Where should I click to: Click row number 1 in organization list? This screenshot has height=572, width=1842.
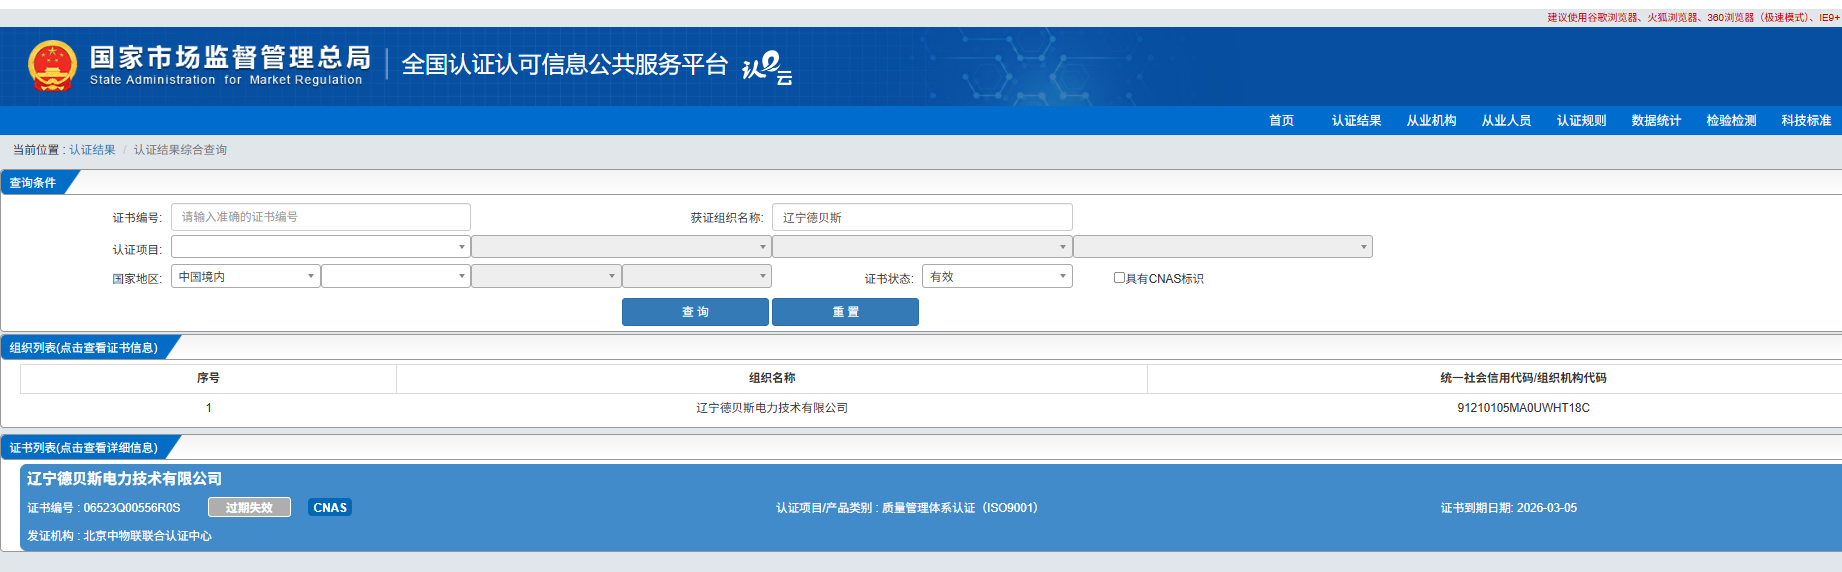pyautogui.click(x=208, y=408)
